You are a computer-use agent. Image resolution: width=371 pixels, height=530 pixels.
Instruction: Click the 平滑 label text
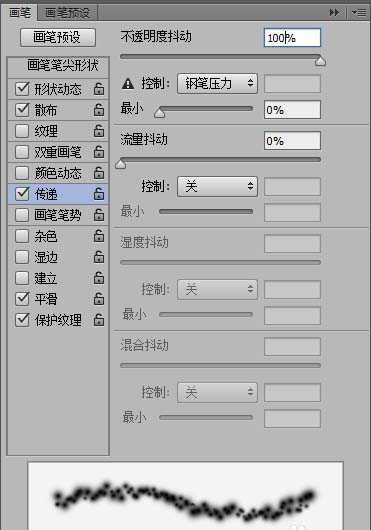[46, 299]
